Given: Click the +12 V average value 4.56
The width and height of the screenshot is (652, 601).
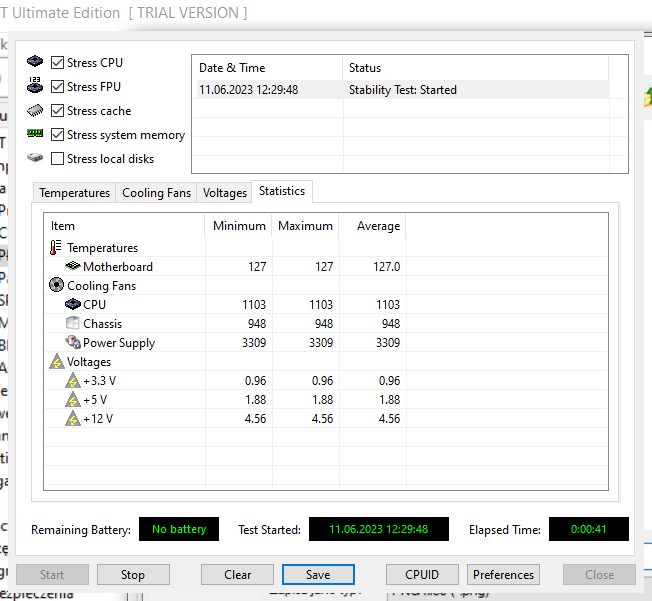Looking at the screenshot, I should tap(389, 418).
